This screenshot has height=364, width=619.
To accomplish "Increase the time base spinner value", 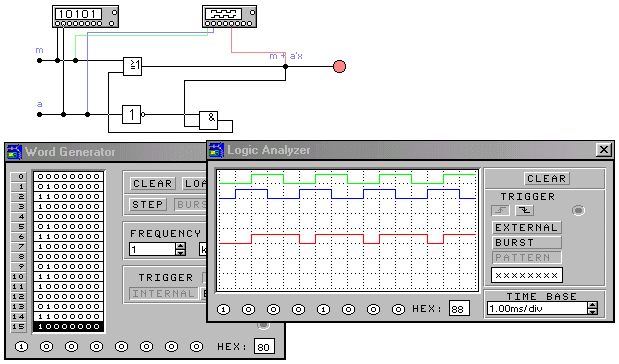I will (592, 305).
